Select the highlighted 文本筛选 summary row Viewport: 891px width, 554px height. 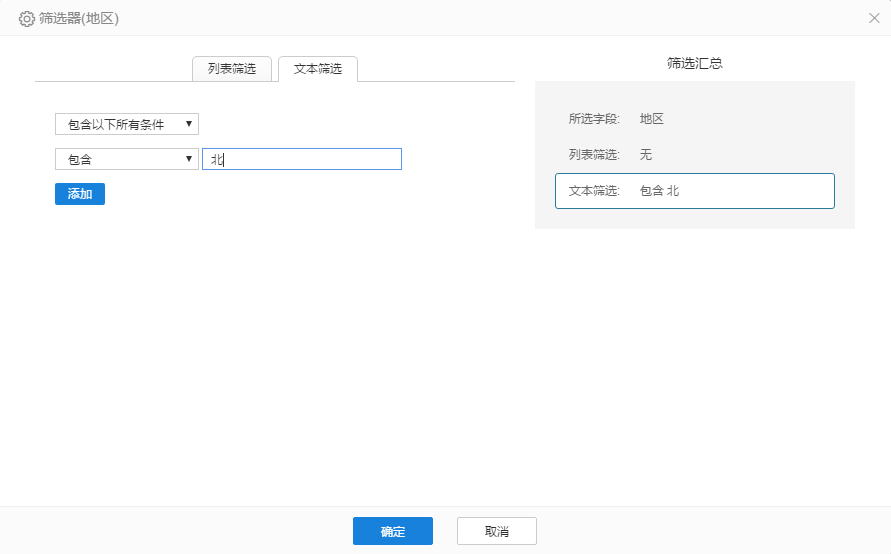[x=694, y=191]
